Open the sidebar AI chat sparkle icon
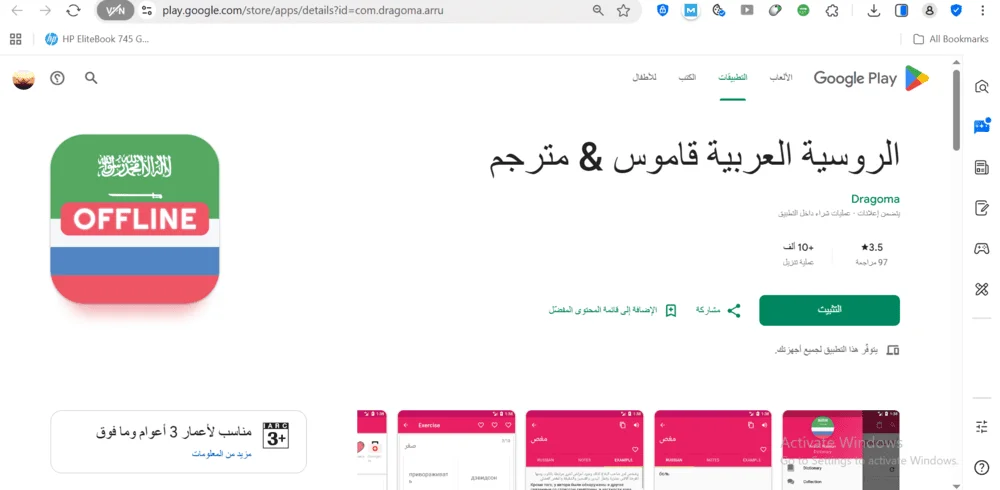 click(x=982, y=126)
